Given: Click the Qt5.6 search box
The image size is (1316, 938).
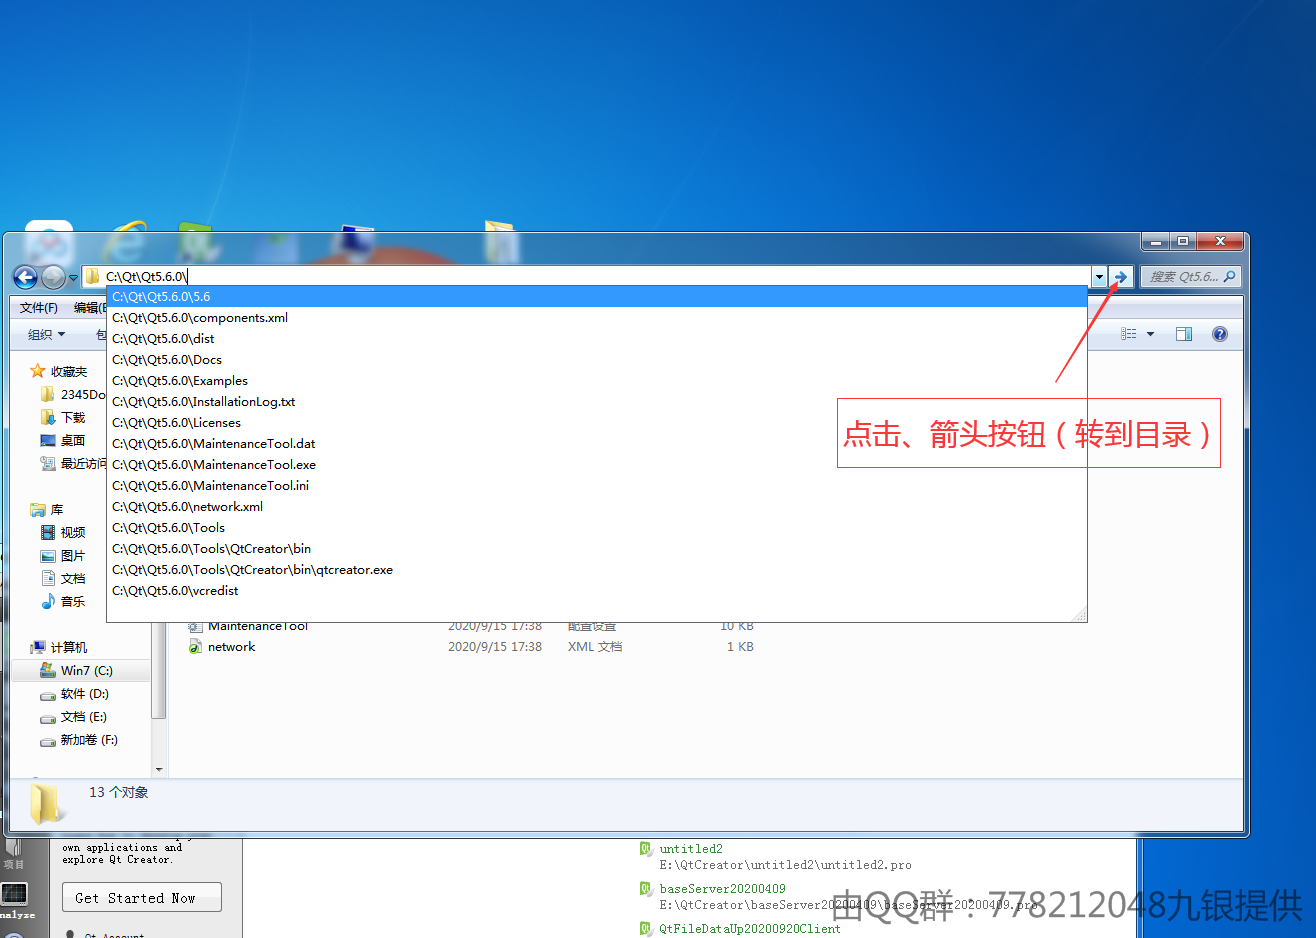Looking at the screenshot, I should (1191, 277).
